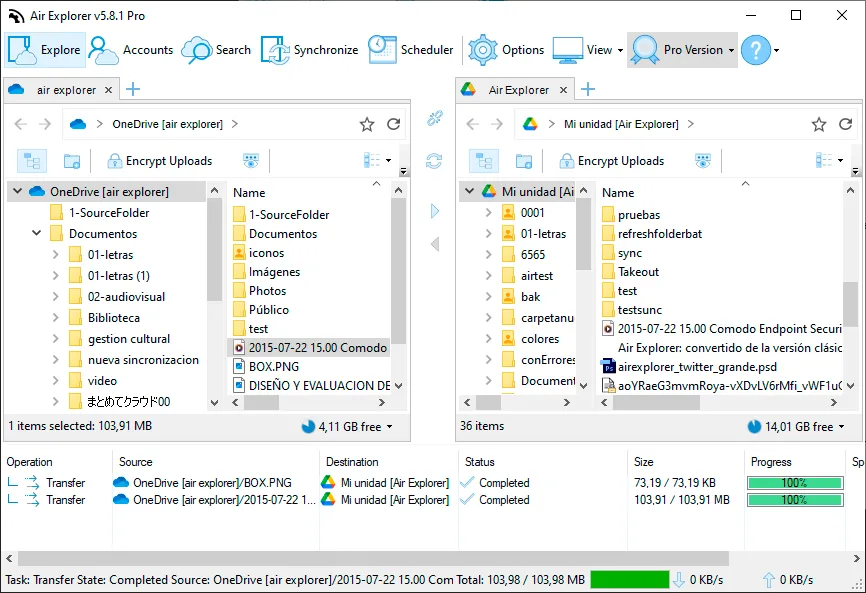Screen dimensions: 866x593
Task: Click Status column header in transfers
Action: pos(479,462)
